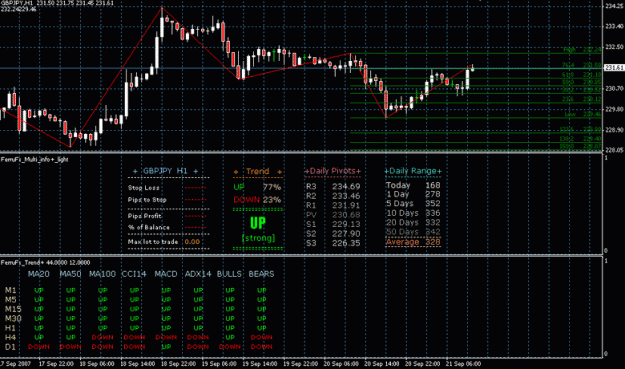Click the MA100 column header
Screen dimensions: 625x369
102,274
